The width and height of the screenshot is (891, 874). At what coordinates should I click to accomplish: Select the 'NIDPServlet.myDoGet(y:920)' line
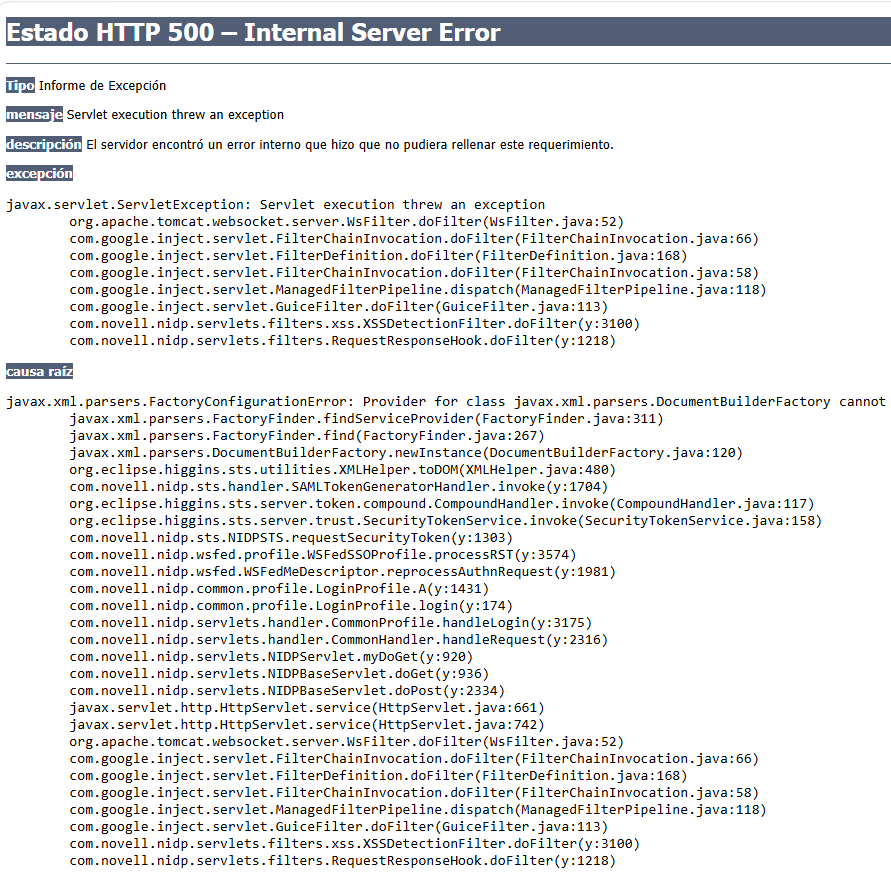[x=271, y=657]
